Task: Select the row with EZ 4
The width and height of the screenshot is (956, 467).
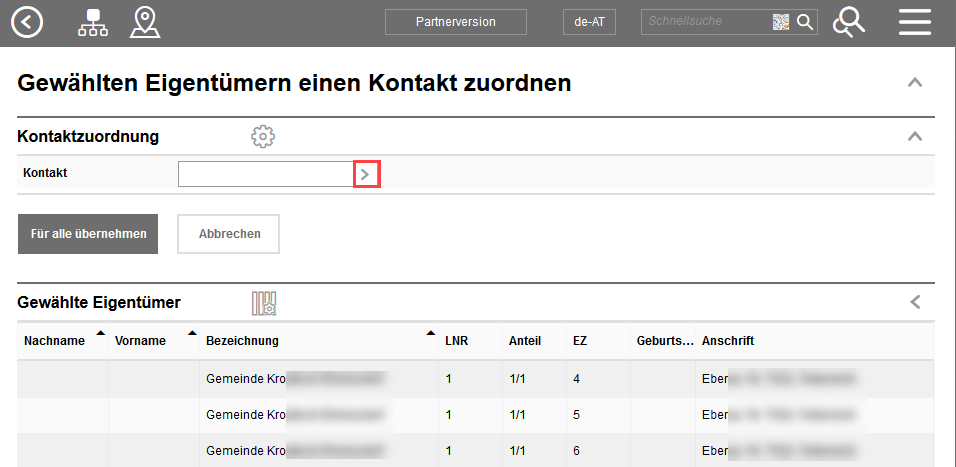Action: [x=476, y=379]
